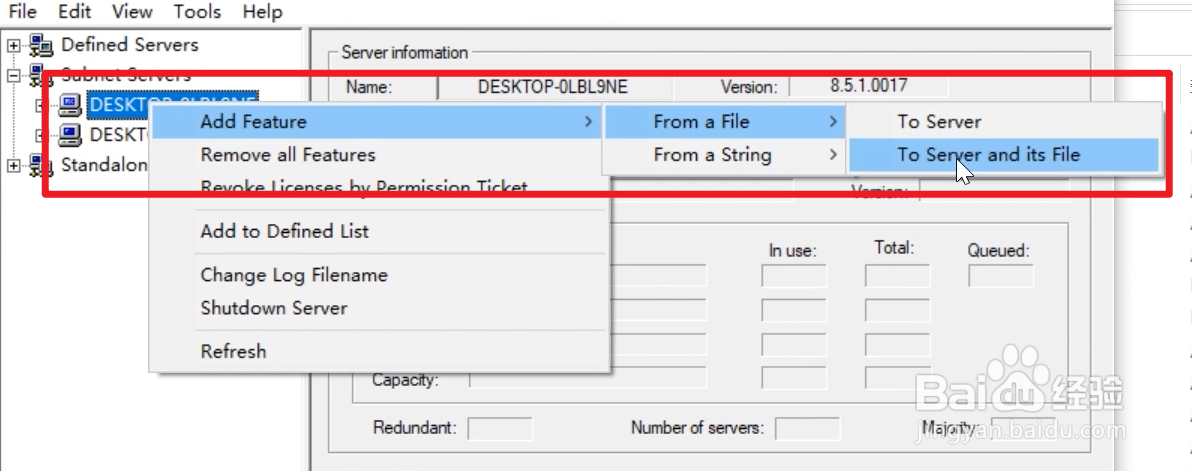Choose Refresh in context menu
Screen dimensions: 1192x471
tap(379, 352)
